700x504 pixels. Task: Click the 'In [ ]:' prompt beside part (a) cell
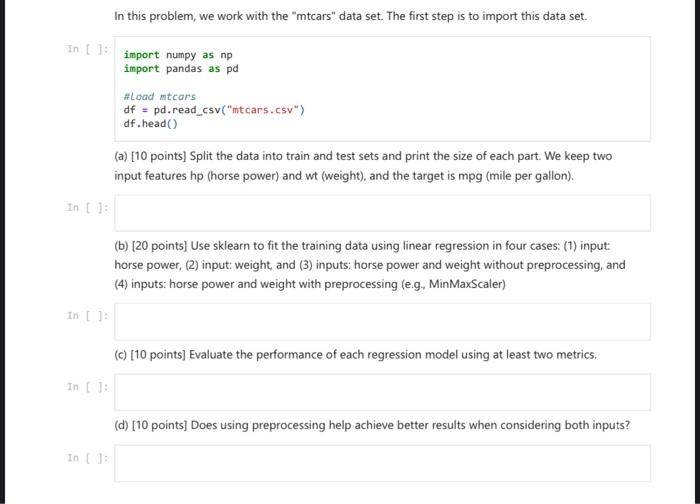click(x=88, y=207)
